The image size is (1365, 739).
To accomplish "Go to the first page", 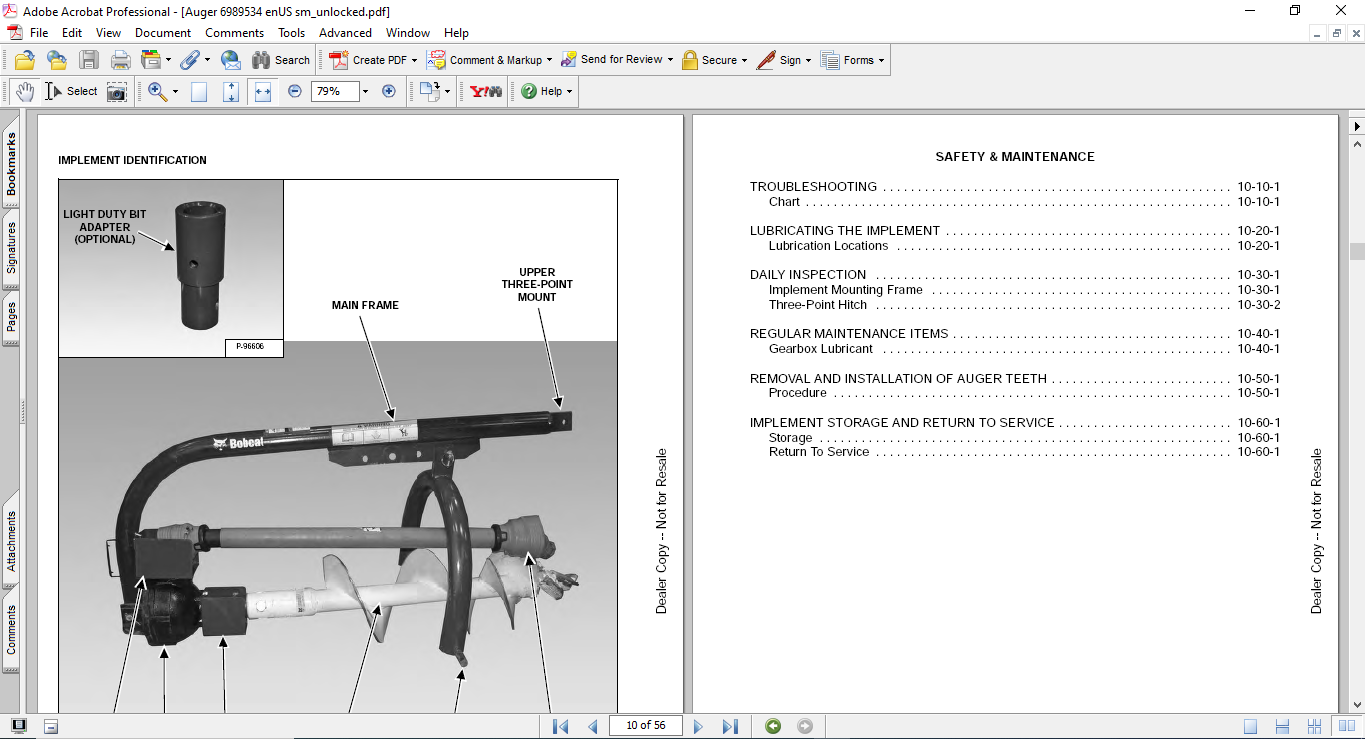I will click(x=560, y=726).
